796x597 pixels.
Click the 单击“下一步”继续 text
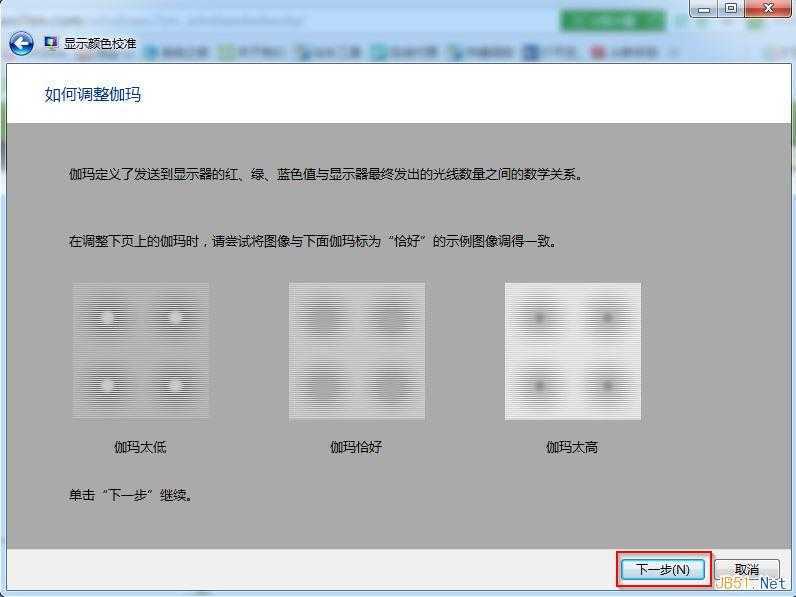131,495
